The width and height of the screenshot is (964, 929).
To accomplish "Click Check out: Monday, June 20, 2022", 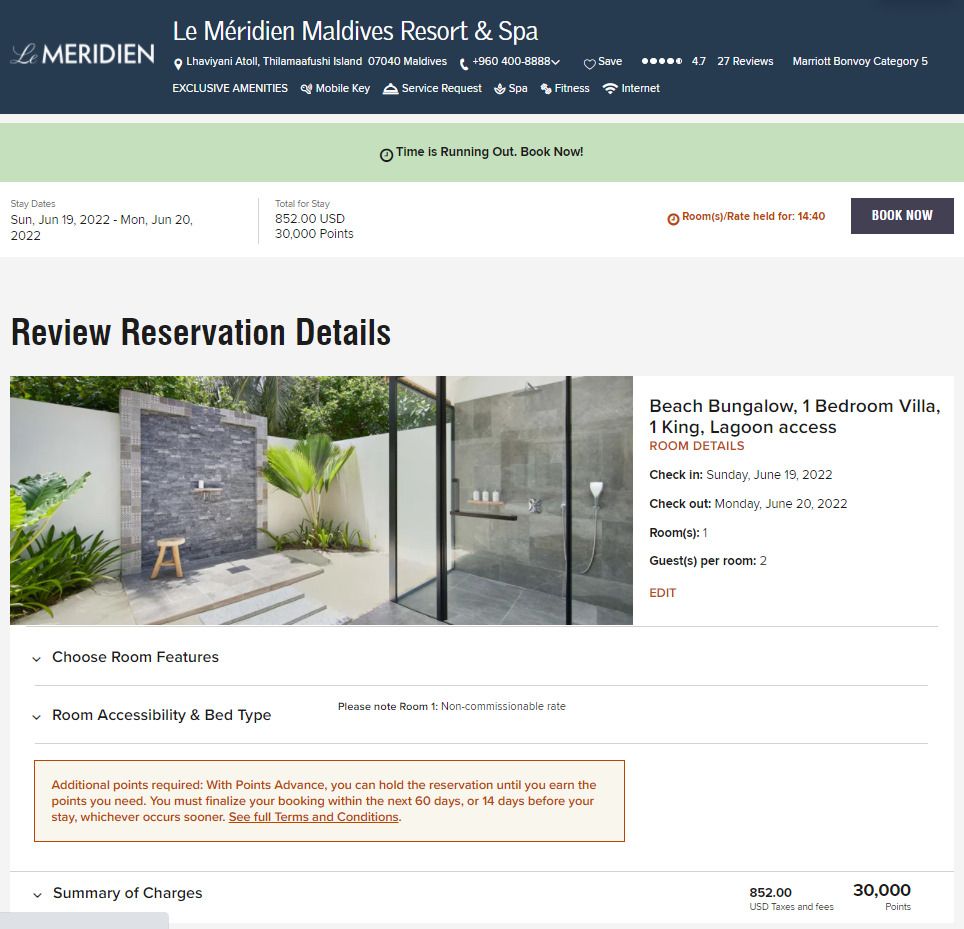I will coord(748,504).
